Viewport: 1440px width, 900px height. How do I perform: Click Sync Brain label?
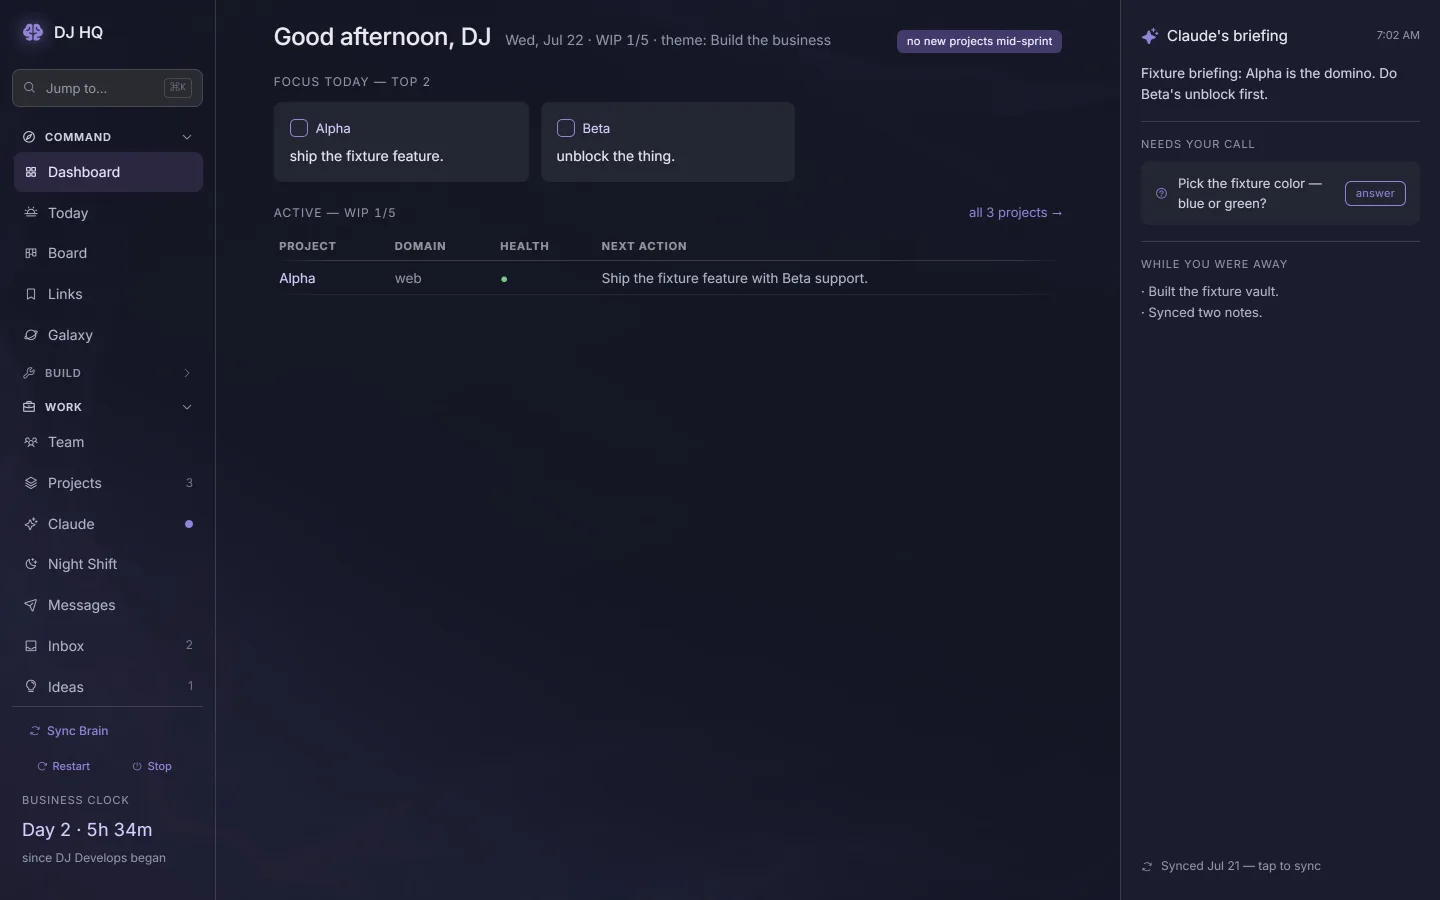point(78,731)
